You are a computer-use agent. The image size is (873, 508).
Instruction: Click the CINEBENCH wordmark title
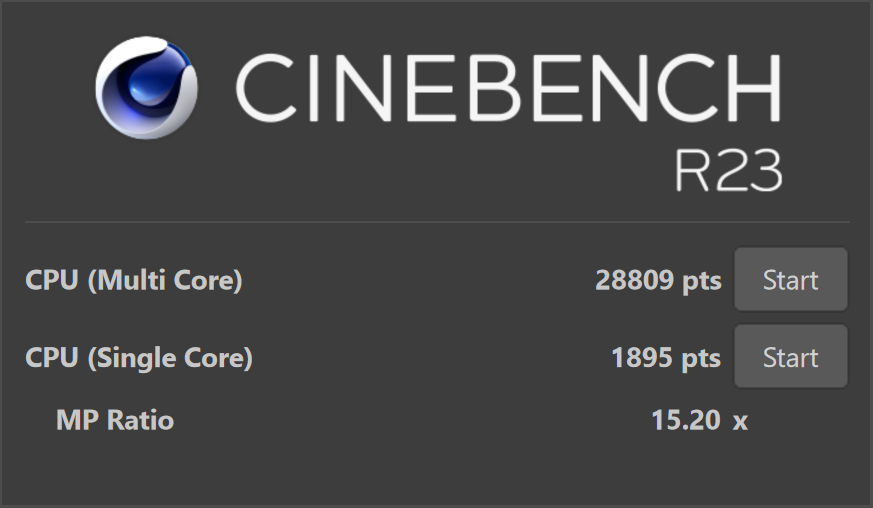click(508, 88)
